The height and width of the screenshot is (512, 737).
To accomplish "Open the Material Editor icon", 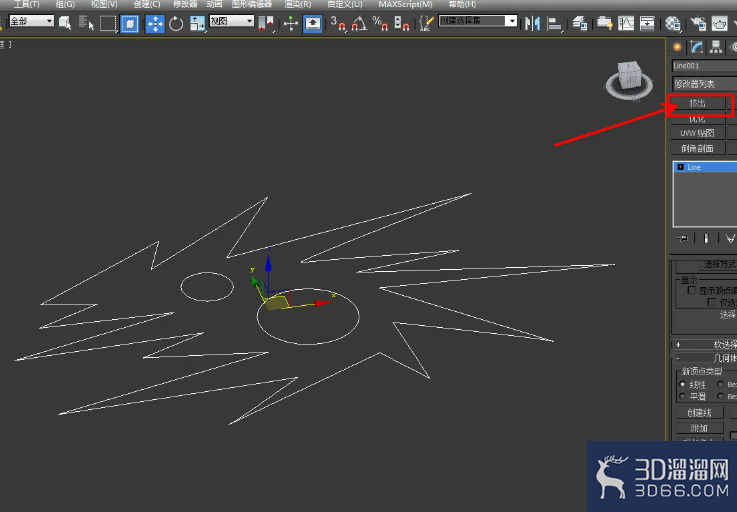I will click(x=673, y=24).
